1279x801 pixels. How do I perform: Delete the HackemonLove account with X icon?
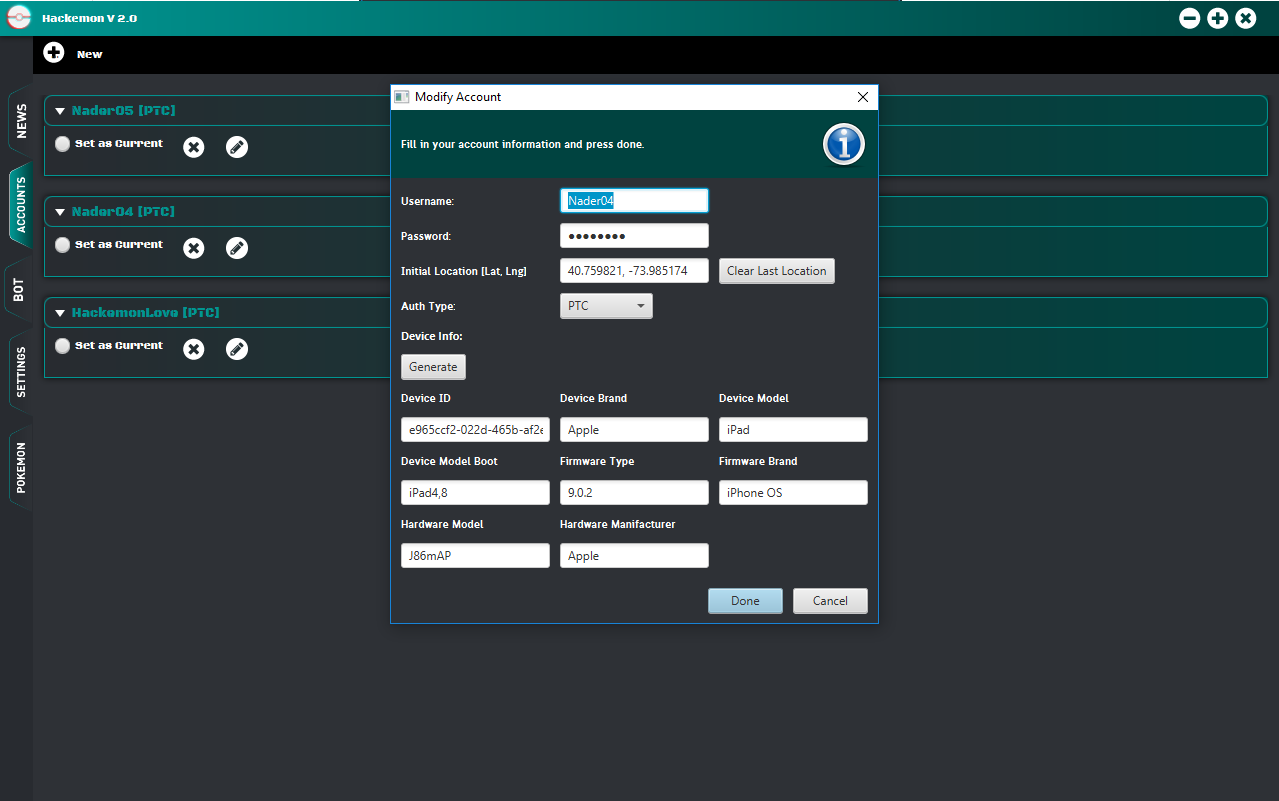194,349
